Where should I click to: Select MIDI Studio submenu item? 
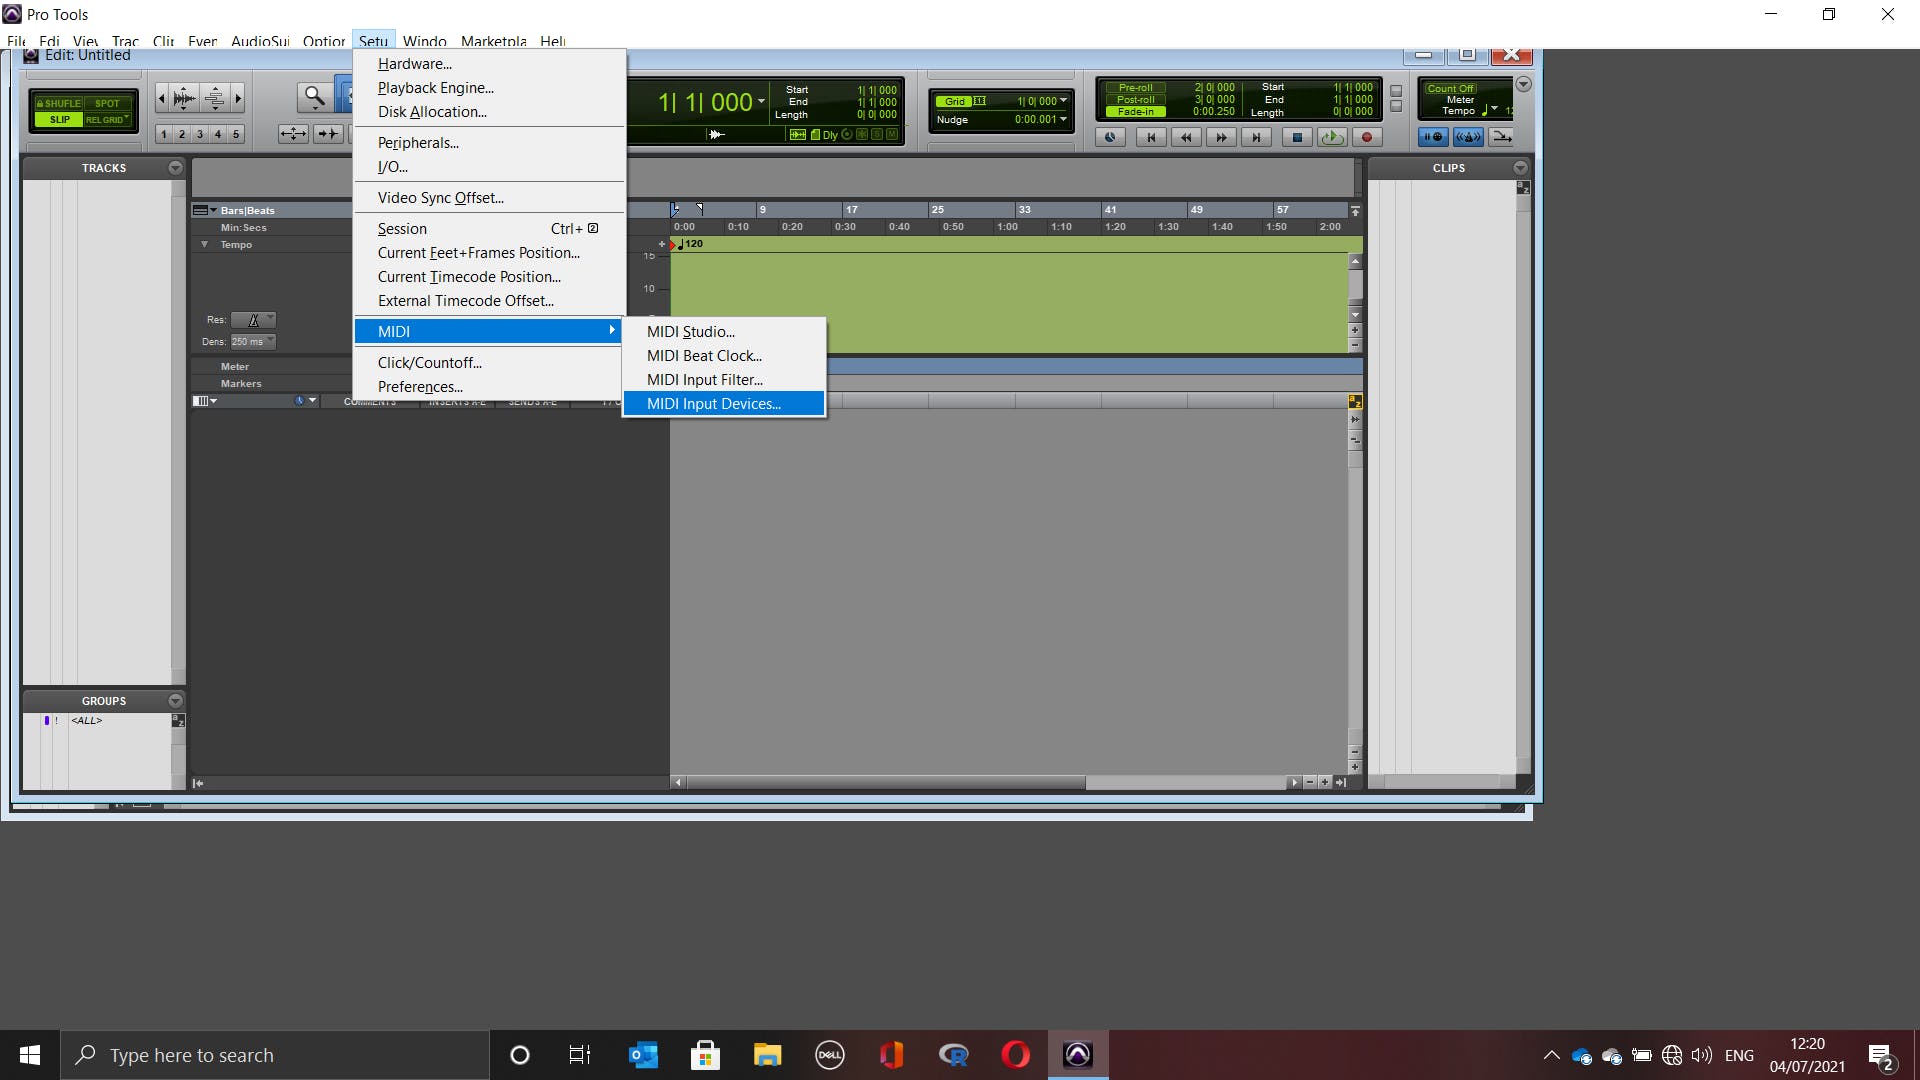[690, 332]
